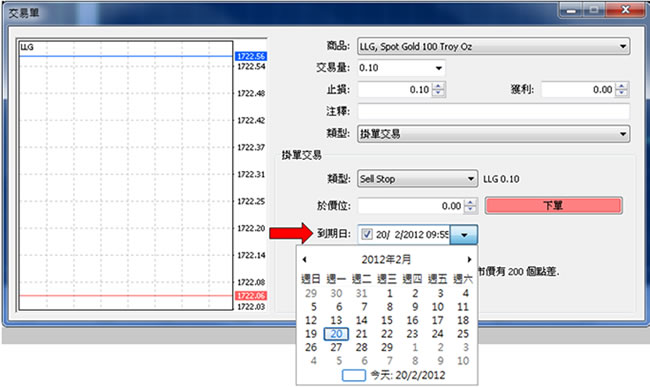Click the blue 1722.56 price label
The width and height of the screenshot is (650, 387).
(251, 56)
